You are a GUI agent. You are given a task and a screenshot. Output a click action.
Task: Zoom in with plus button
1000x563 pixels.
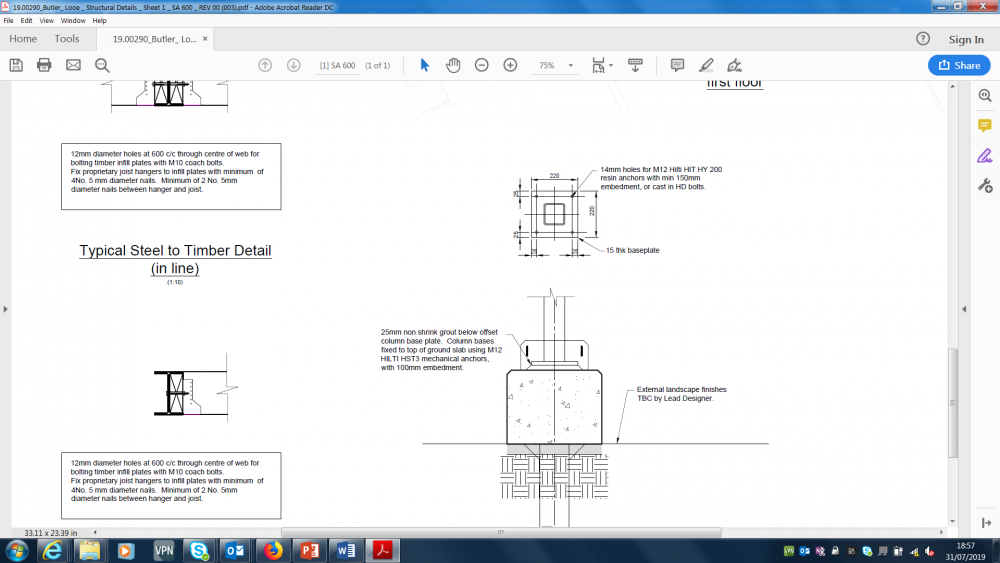click(x=510, y=65)
